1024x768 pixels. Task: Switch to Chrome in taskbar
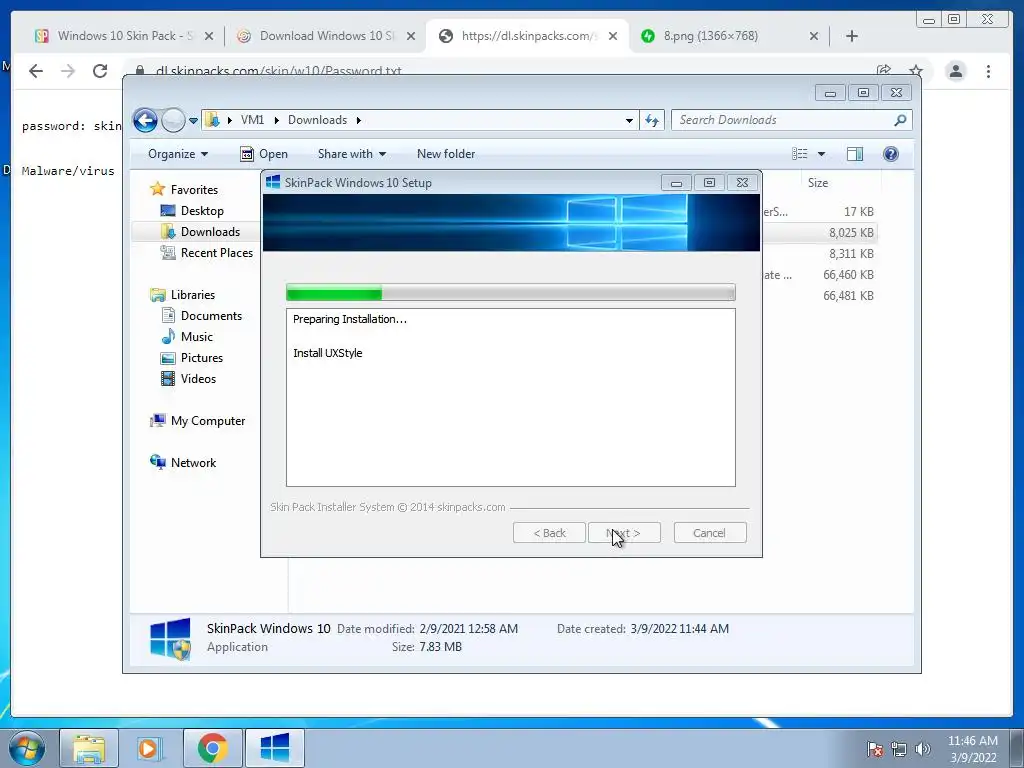coord(213,748)
